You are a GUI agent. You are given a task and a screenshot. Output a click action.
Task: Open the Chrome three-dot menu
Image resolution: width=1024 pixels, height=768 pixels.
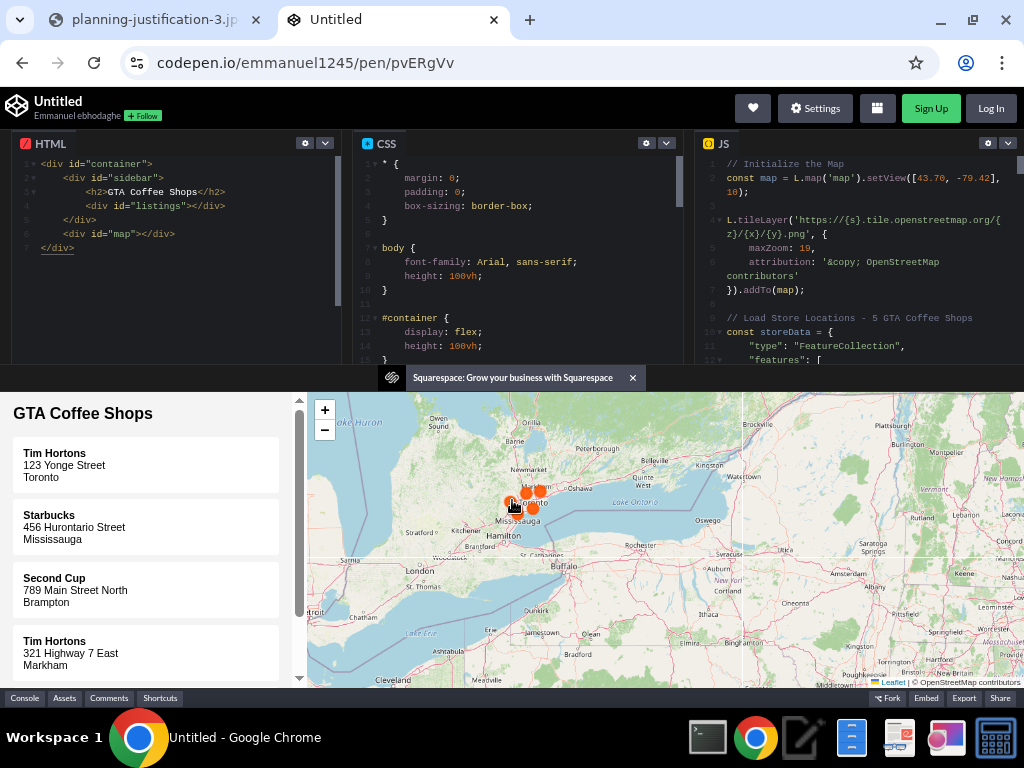1002,63
